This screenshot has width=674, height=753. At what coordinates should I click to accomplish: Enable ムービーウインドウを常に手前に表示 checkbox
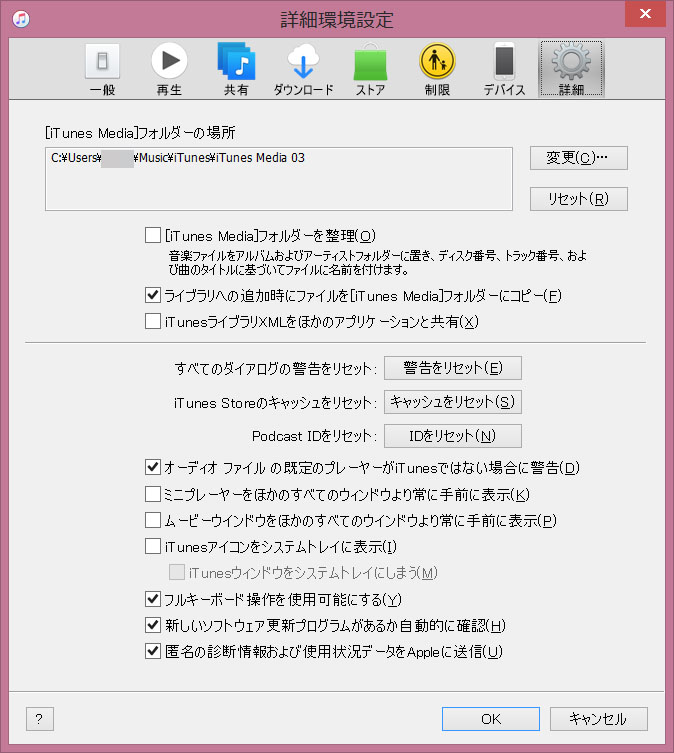153,520
